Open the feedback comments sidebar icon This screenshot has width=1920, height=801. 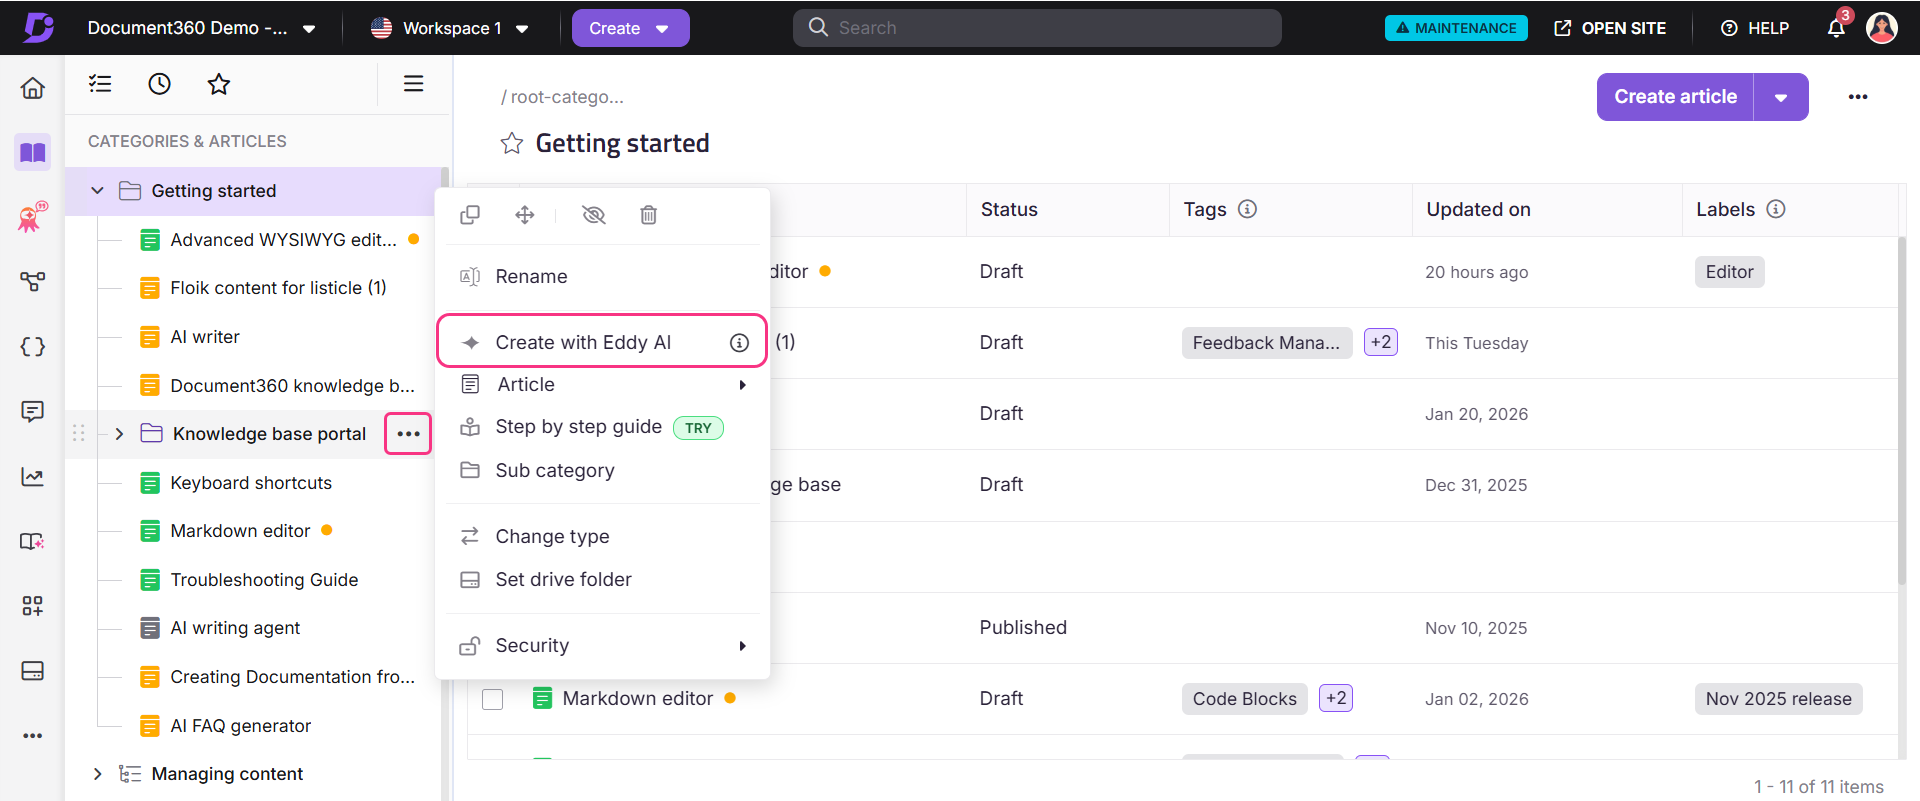click(x=33, y=411)
